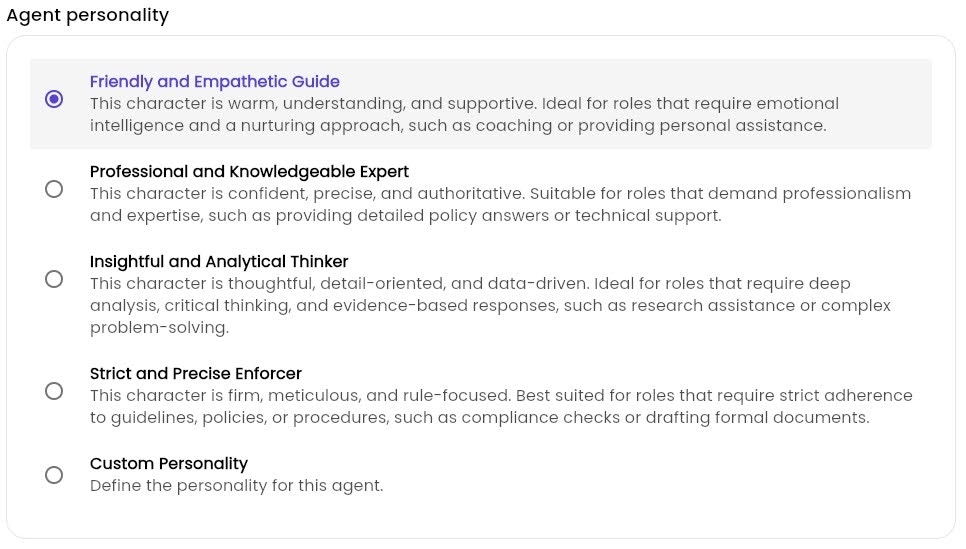Screen dimensions: 966x549
Task: Click the thoughtful, detail-oriented, data-driven description
Action: coord(490,306)
